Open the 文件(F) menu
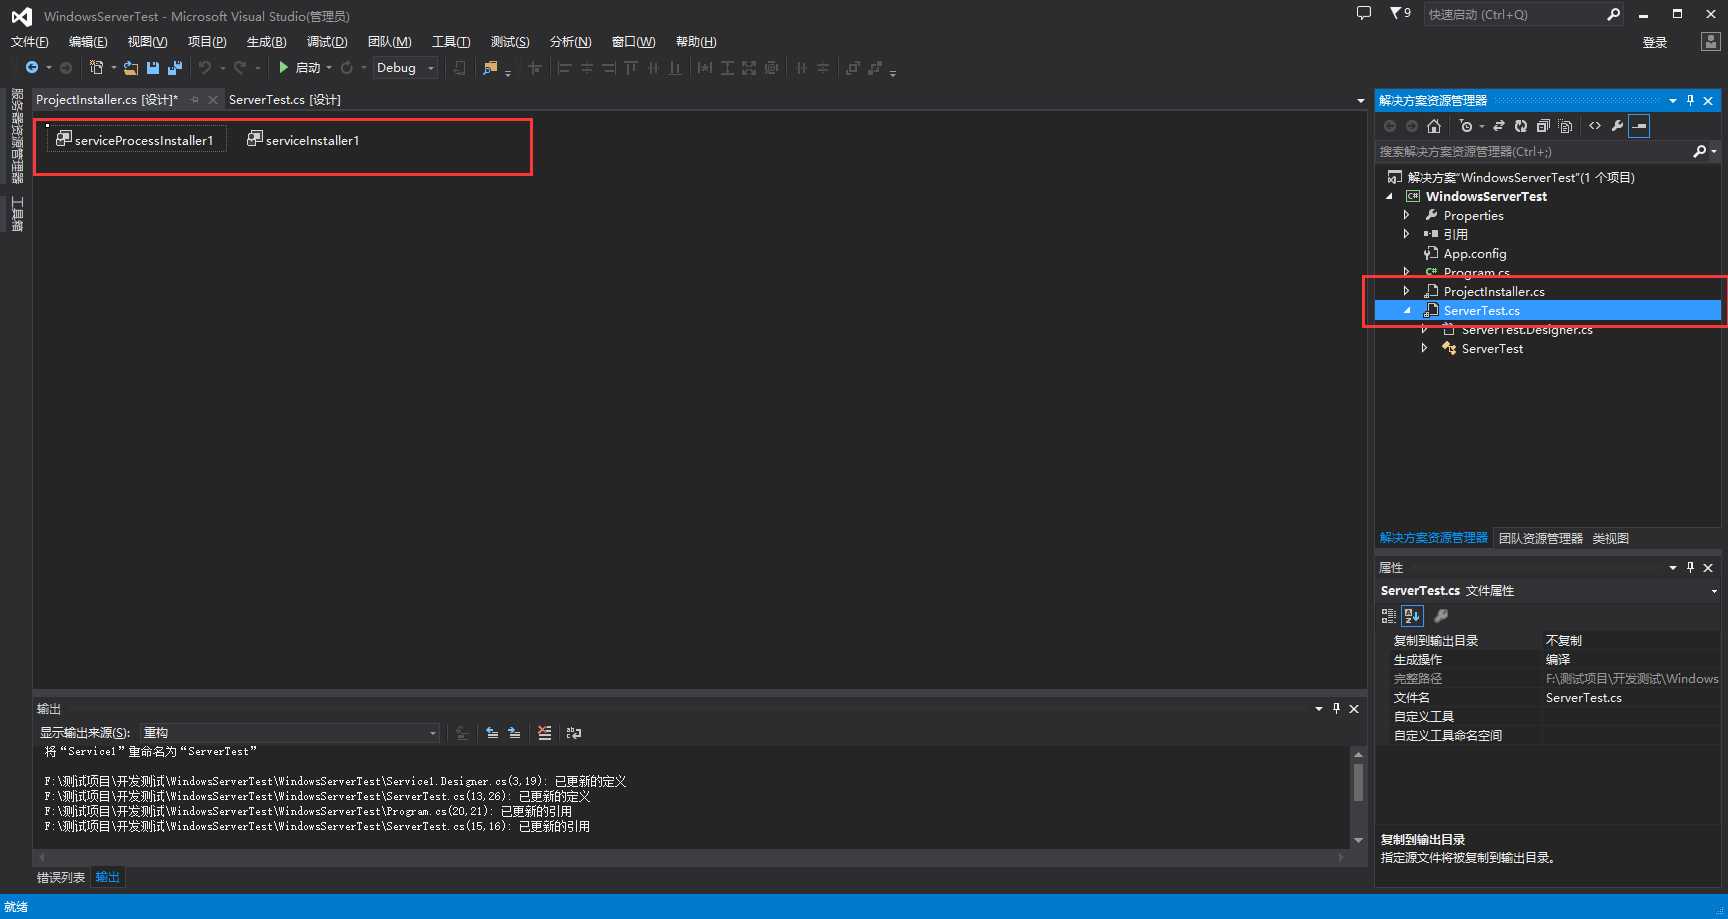Screen dimensions: 1728x919 point(29,42)
